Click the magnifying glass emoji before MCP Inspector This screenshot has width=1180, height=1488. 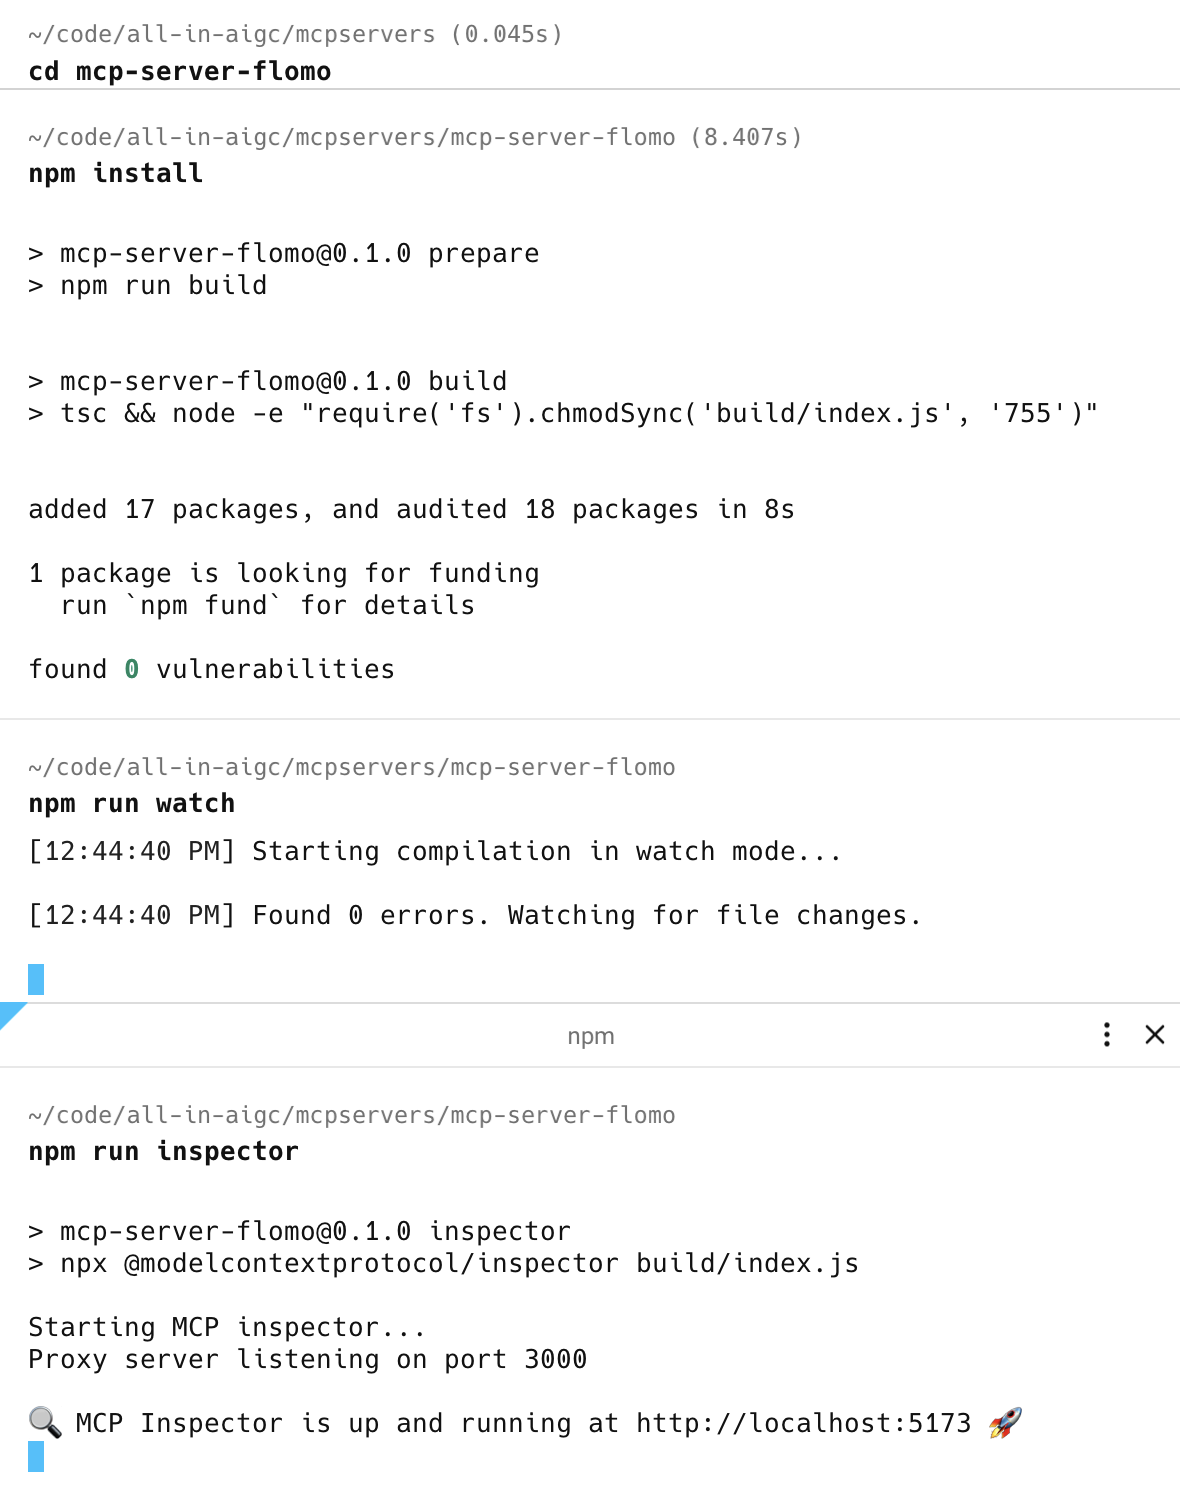(45, 1422)
